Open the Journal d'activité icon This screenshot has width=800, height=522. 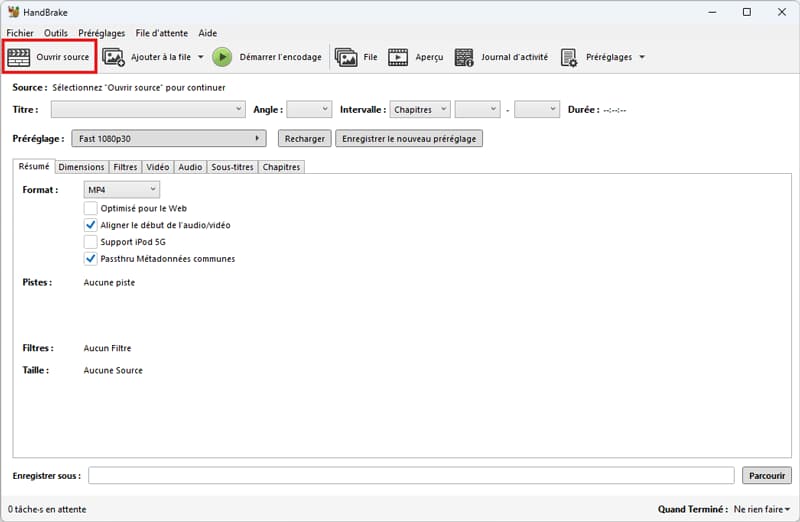[x=464, y=57]
